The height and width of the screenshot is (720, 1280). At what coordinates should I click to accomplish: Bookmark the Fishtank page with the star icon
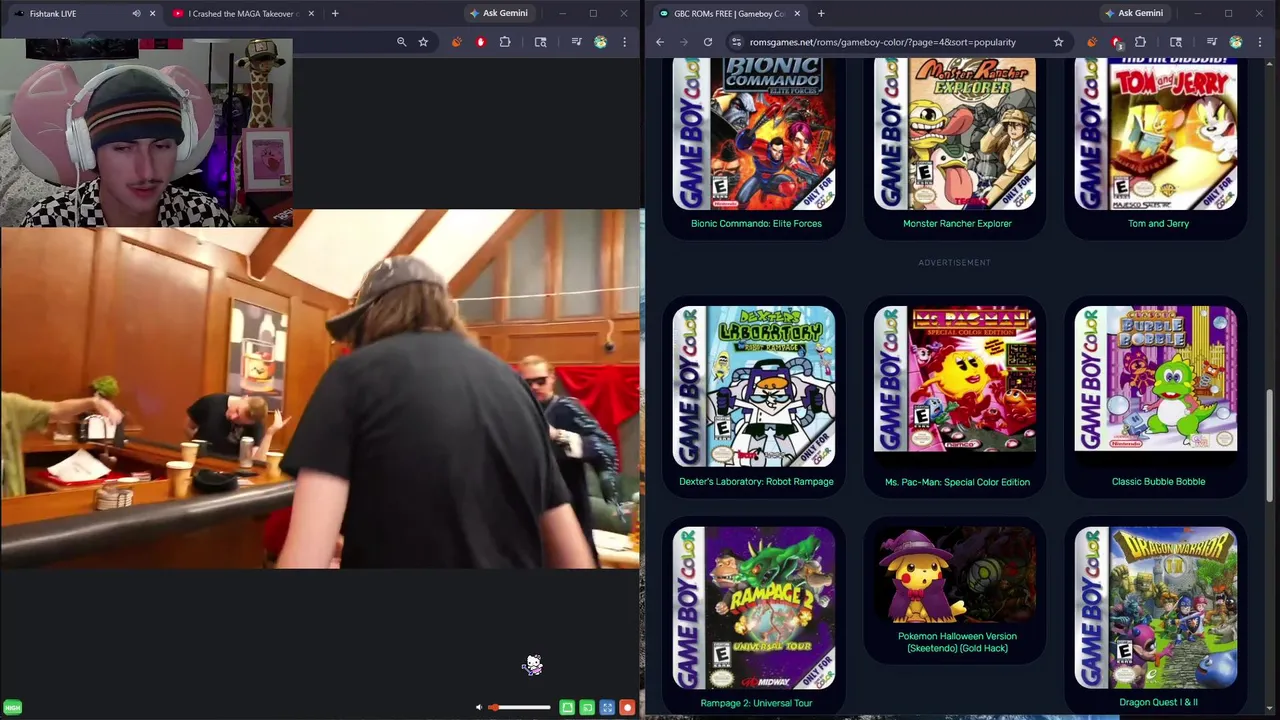(423, 42)
